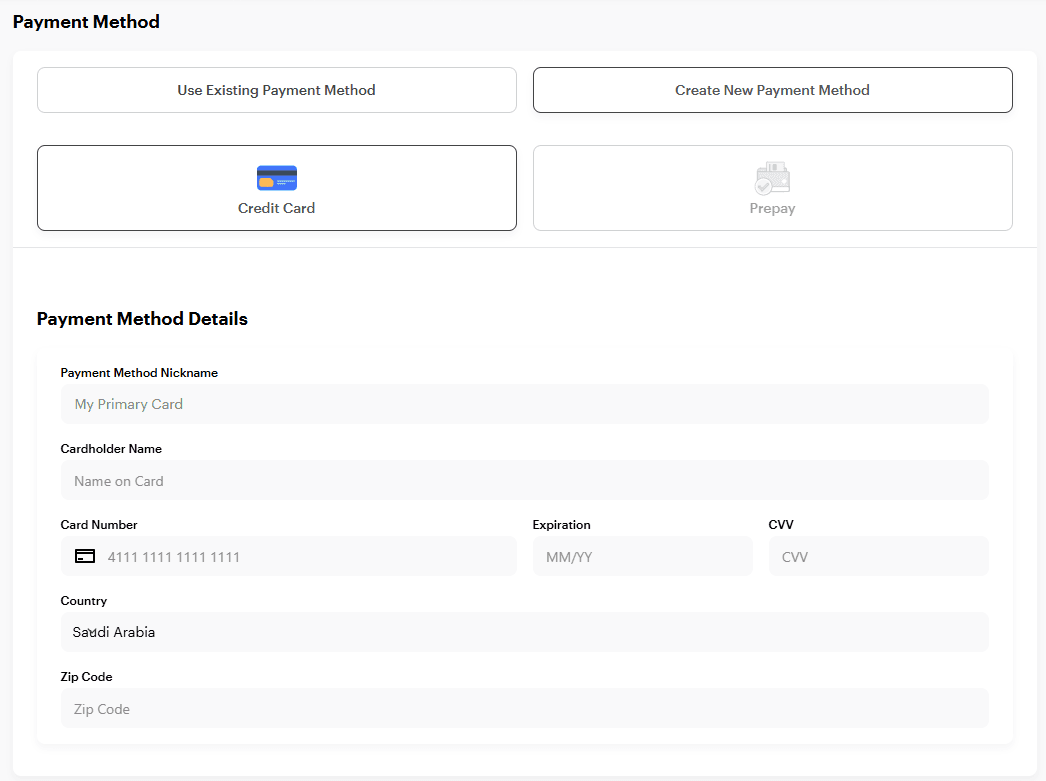
Task: Click the blue credit card icon
Action: [x=277, y=178]
